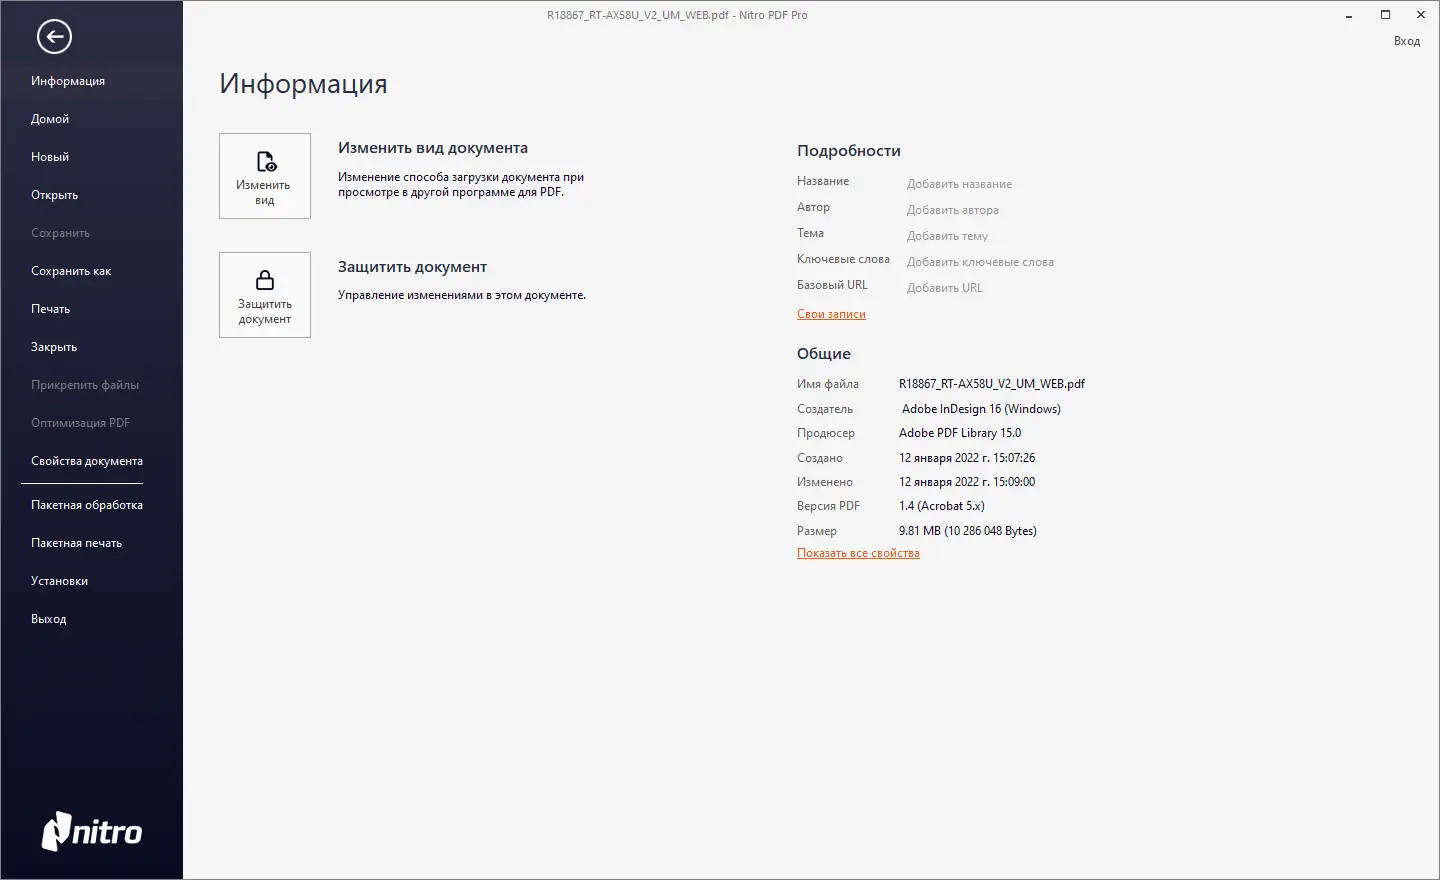
Task: Click the Изменить вид документа heading
Action: [x=433, y=148]
